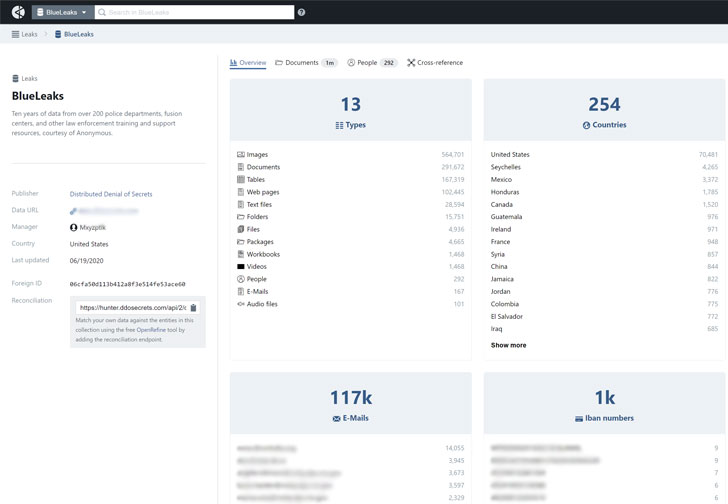Select the People tab
The width and height of the screenshot is (728, 504).
click(367, 63)
